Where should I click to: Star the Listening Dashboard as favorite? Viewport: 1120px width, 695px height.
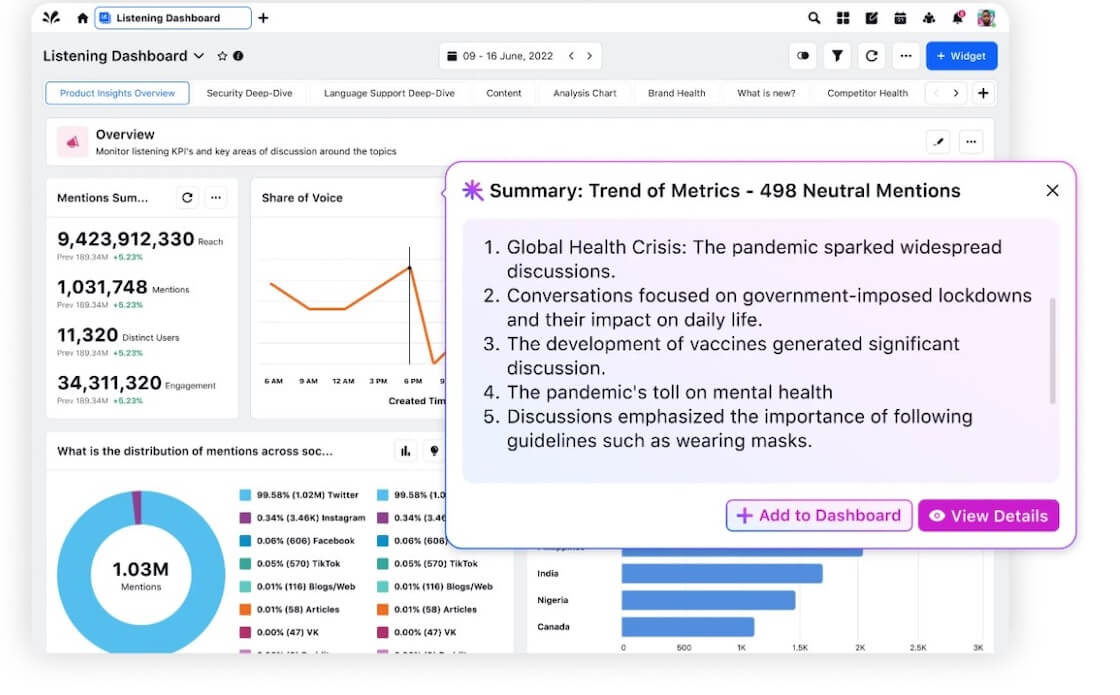coord(222,56)
